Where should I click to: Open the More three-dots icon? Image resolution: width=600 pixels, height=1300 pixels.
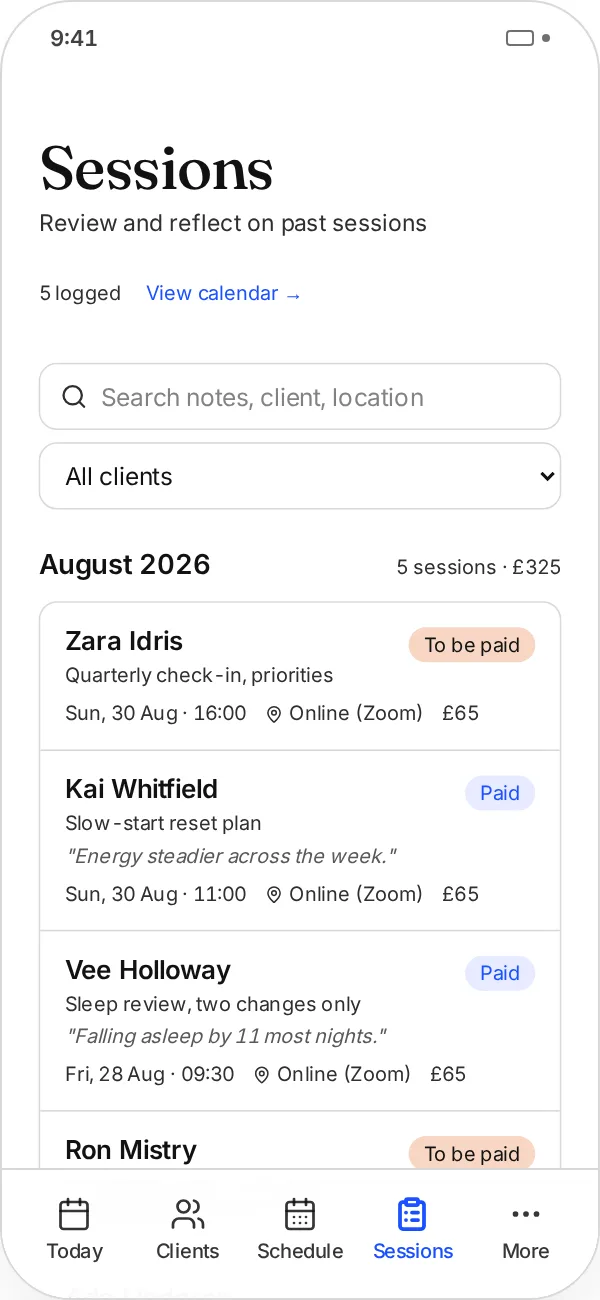525,1214
